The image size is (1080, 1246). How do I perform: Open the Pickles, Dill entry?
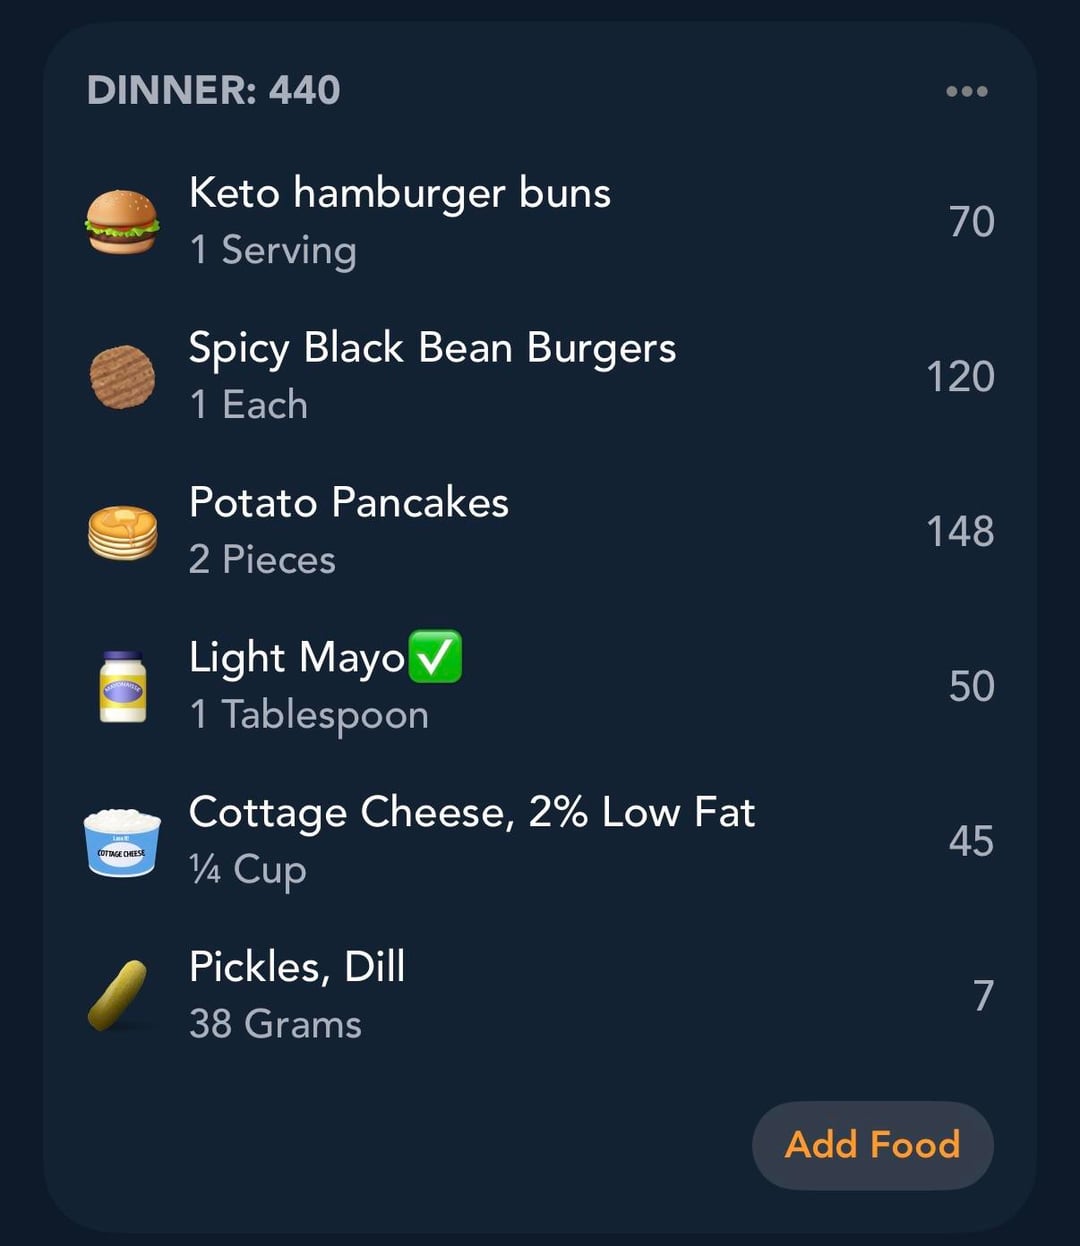pyautogui.click(x=297, y=967)
